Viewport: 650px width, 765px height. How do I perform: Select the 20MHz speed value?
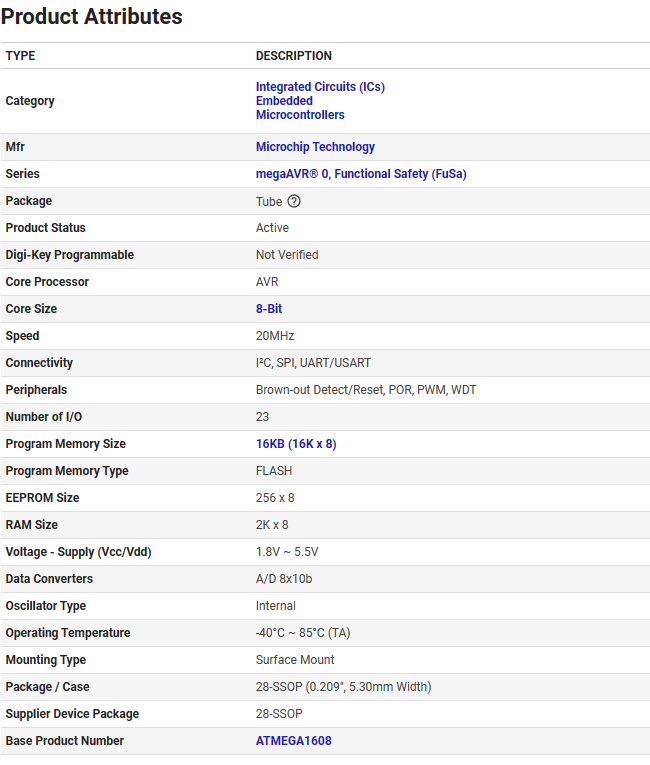tap(275, 336)
